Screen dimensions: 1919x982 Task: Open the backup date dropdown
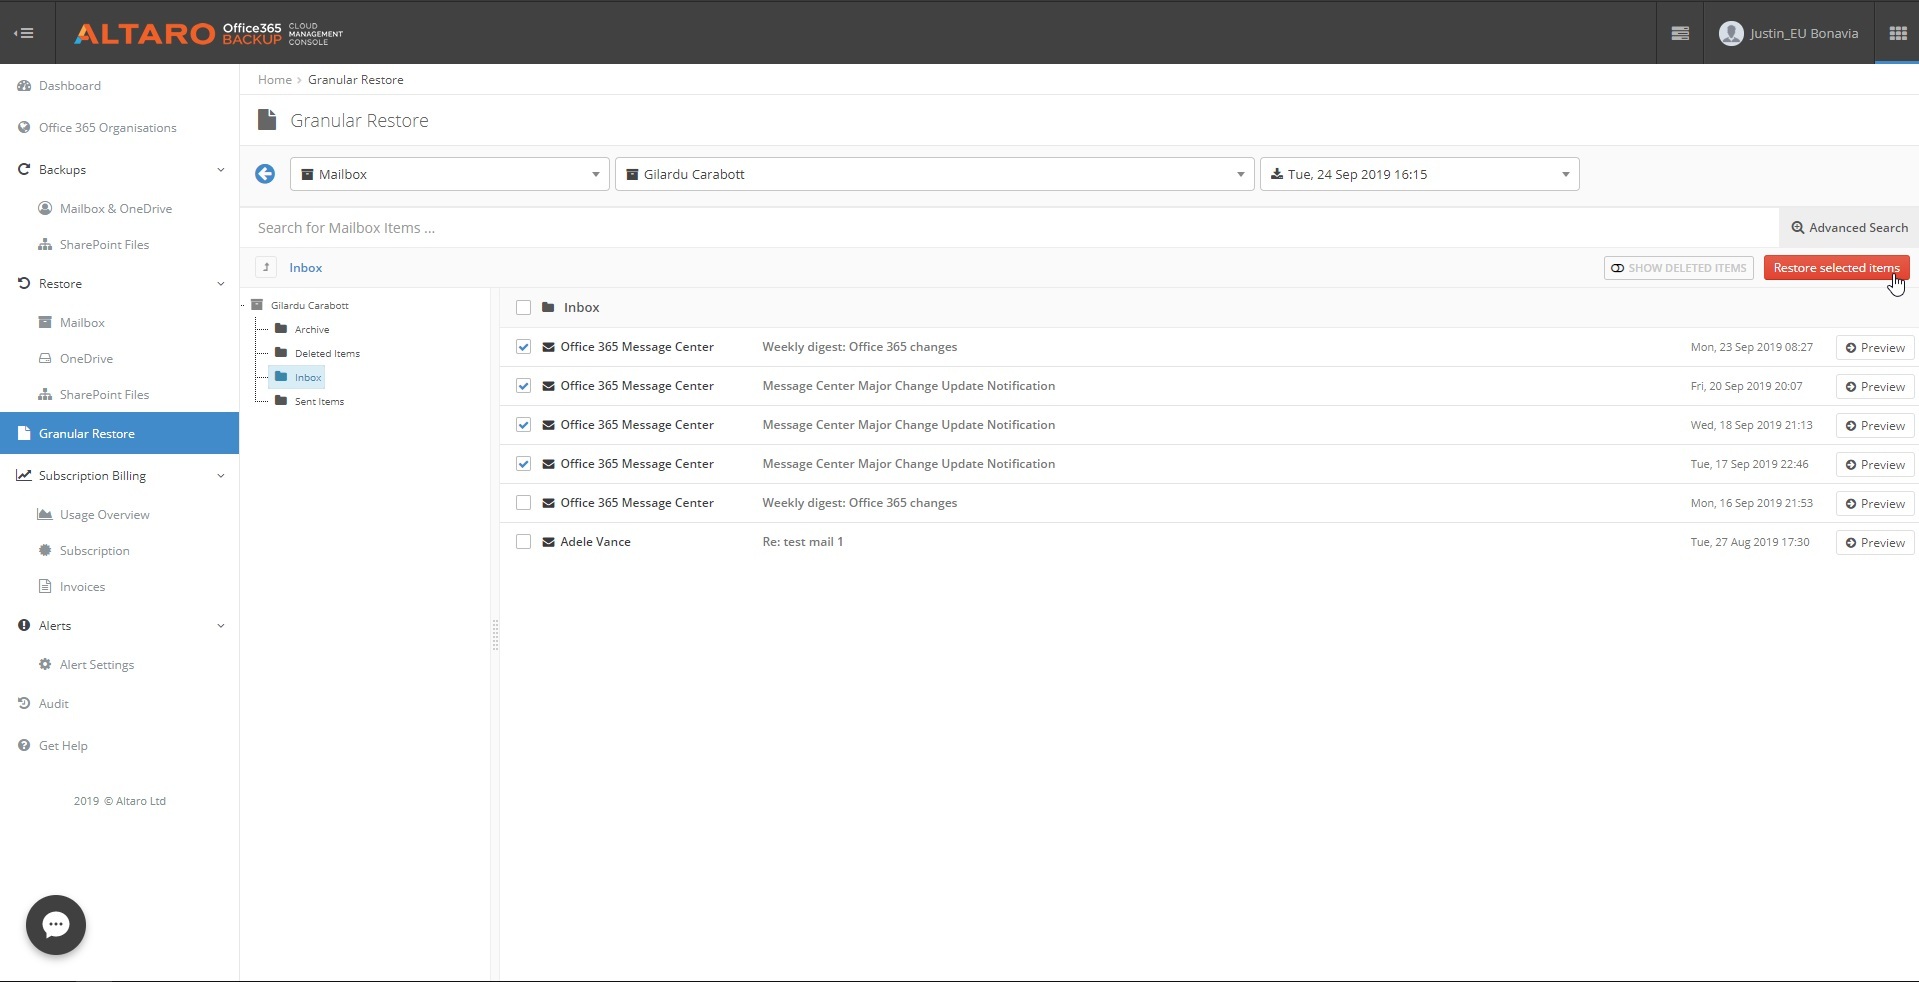[x=1419, y=174]
